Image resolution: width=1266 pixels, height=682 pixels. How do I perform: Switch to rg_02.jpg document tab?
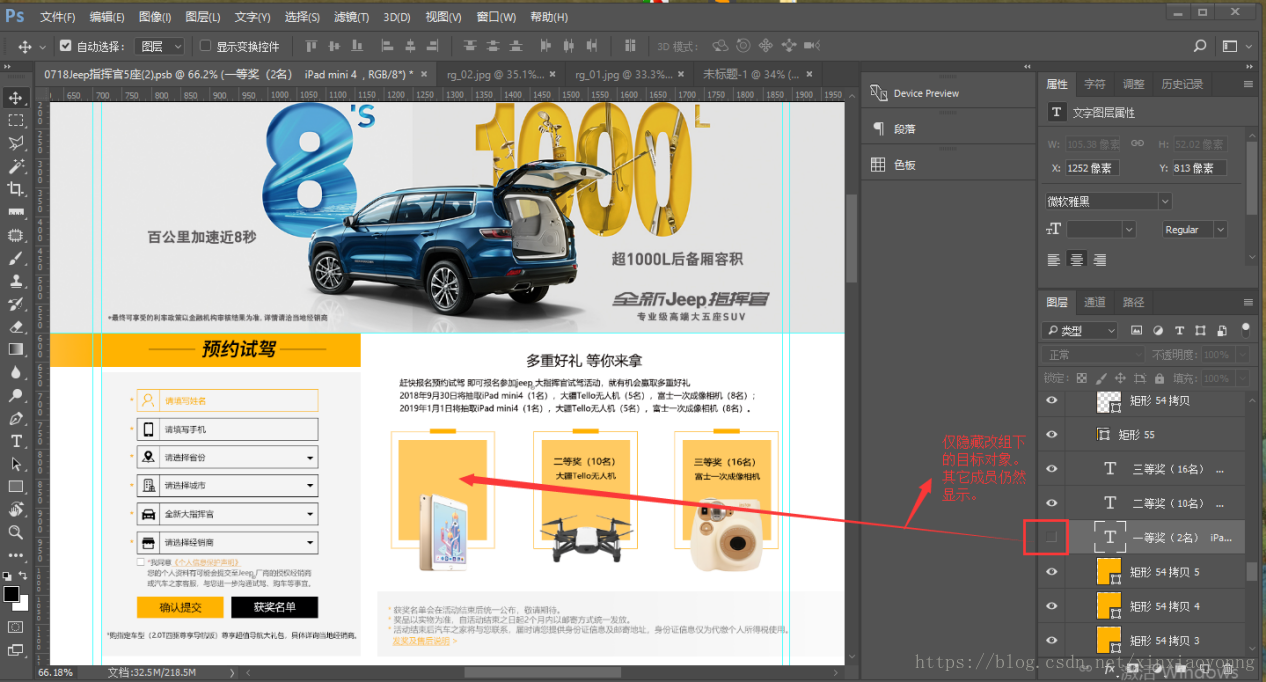pyautogui.click(x=496, y=74)
